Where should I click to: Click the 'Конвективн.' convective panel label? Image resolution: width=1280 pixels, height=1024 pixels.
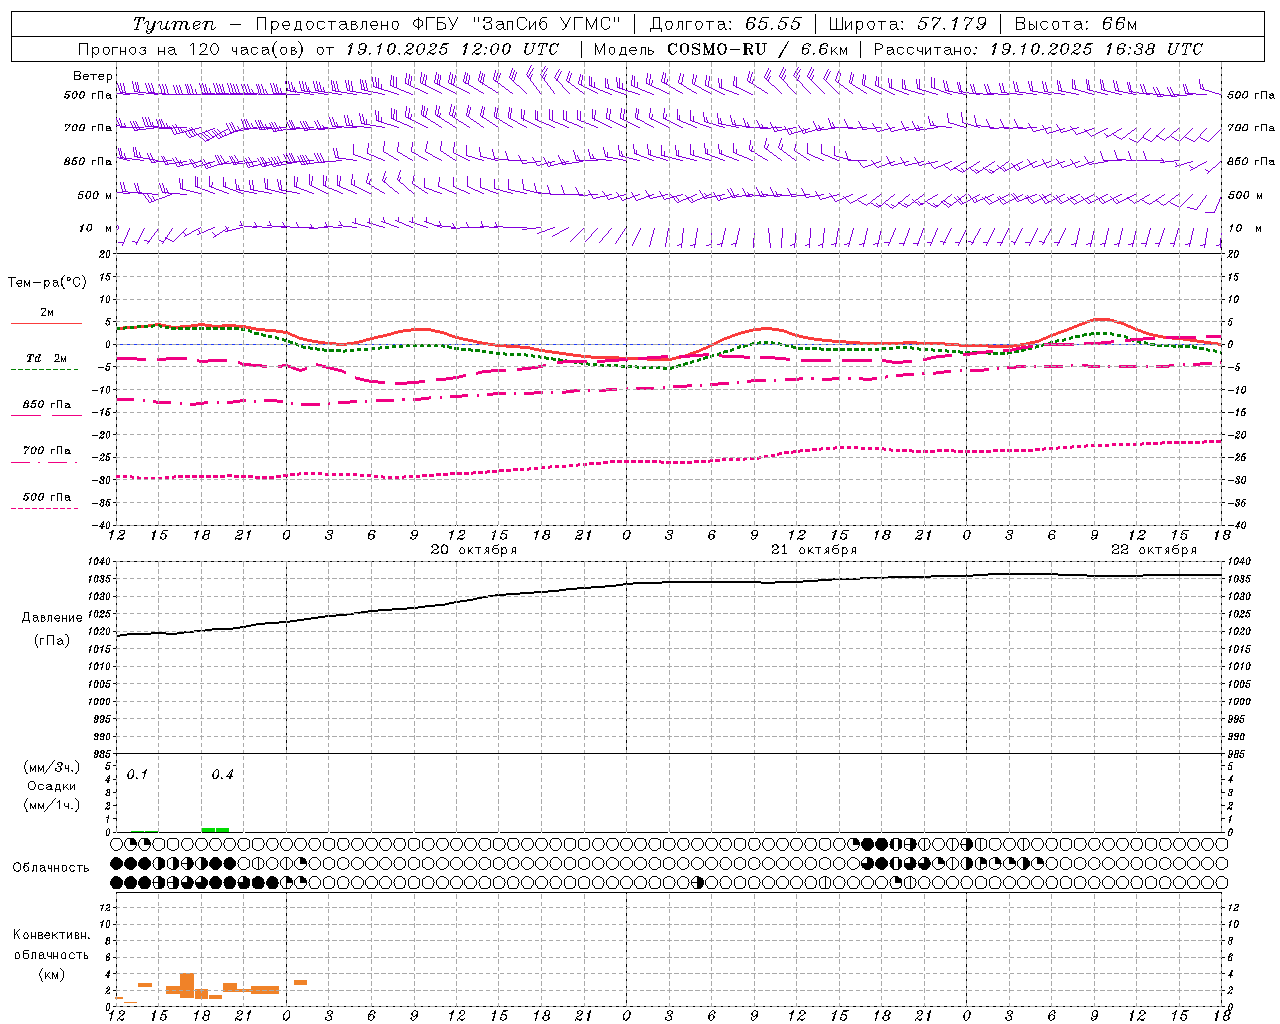click(x=52, y=935)
